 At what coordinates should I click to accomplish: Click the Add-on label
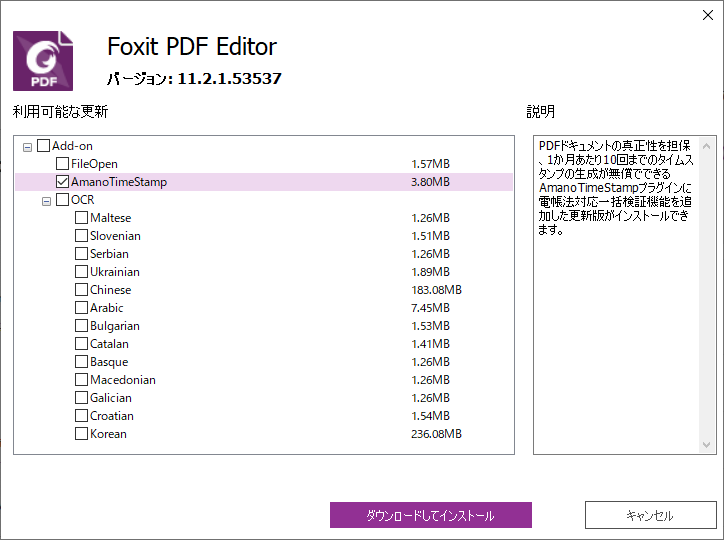coord(72,146)
